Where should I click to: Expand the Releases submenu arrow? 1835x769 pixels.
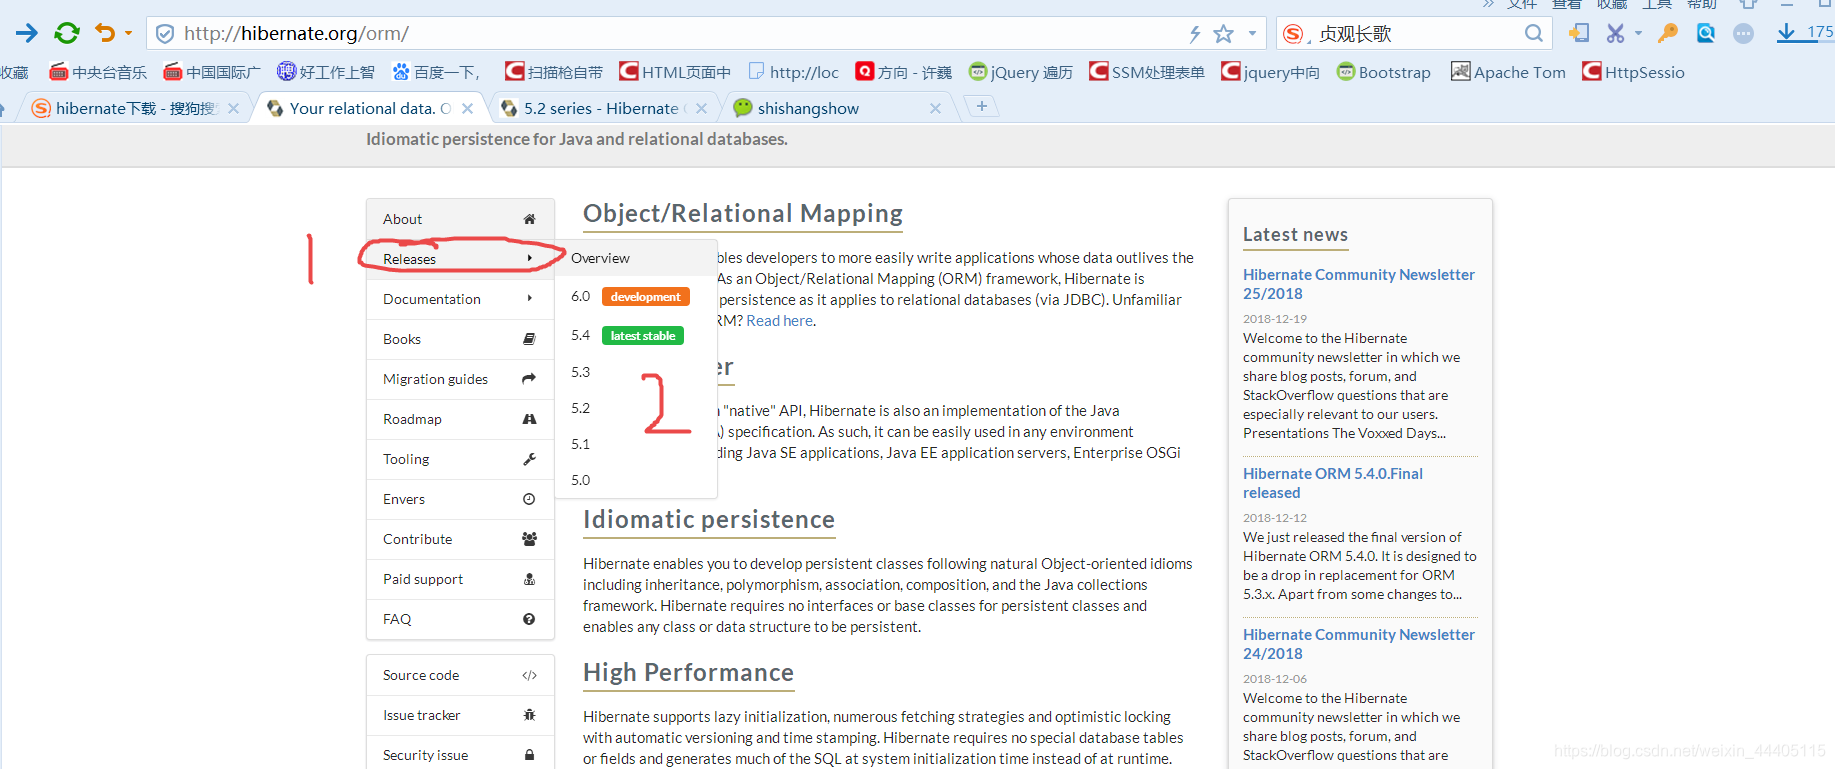[x=529, y=258]
